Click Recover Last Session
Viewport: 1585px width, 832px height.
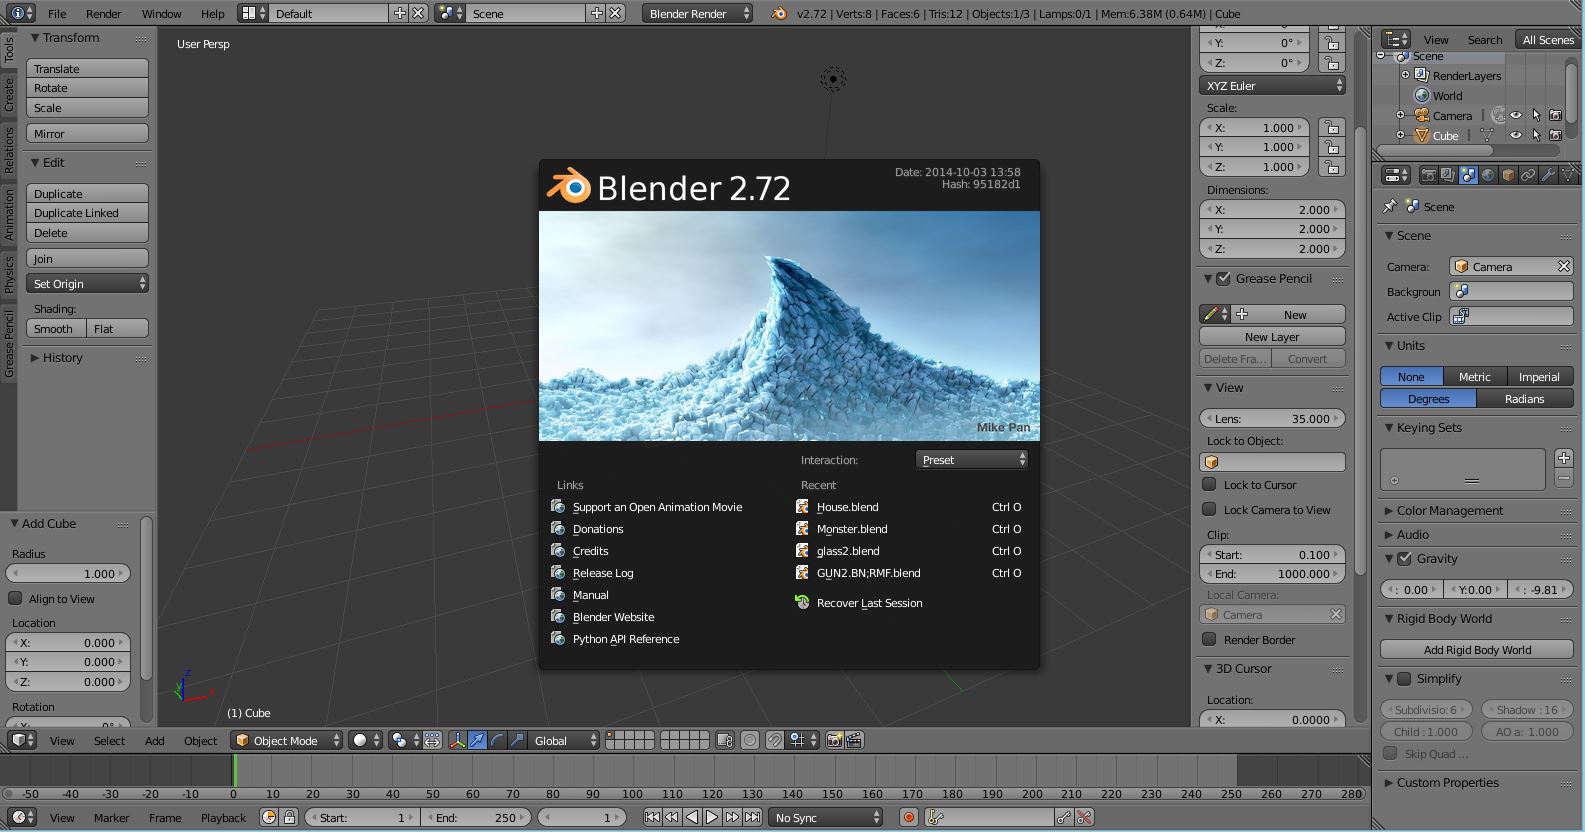point(869,602)
